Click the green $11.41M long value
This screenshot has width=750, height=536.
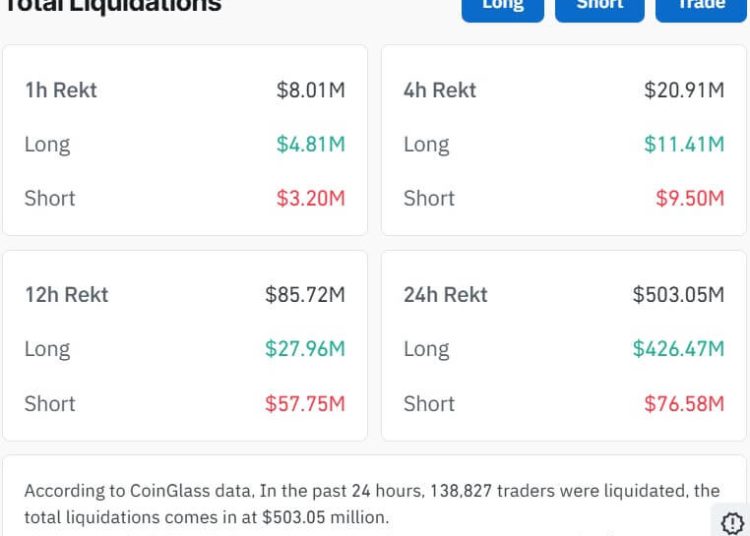(x=684, y=144)
